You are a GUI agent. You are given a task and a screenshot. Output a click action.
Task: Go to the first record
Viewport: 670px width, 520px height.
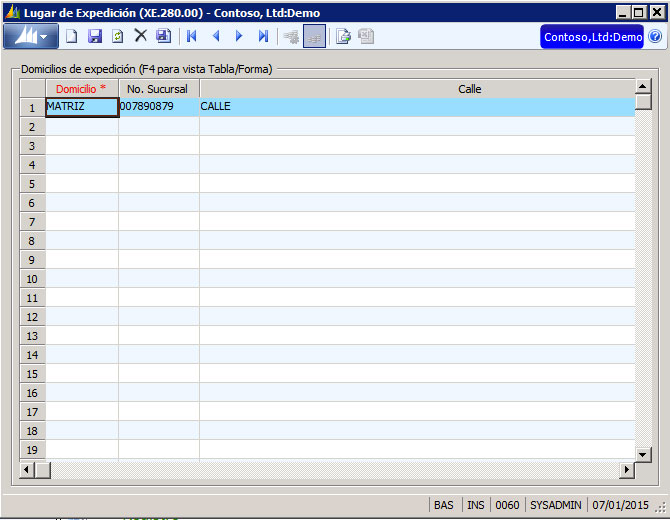(x=191, y=36)
